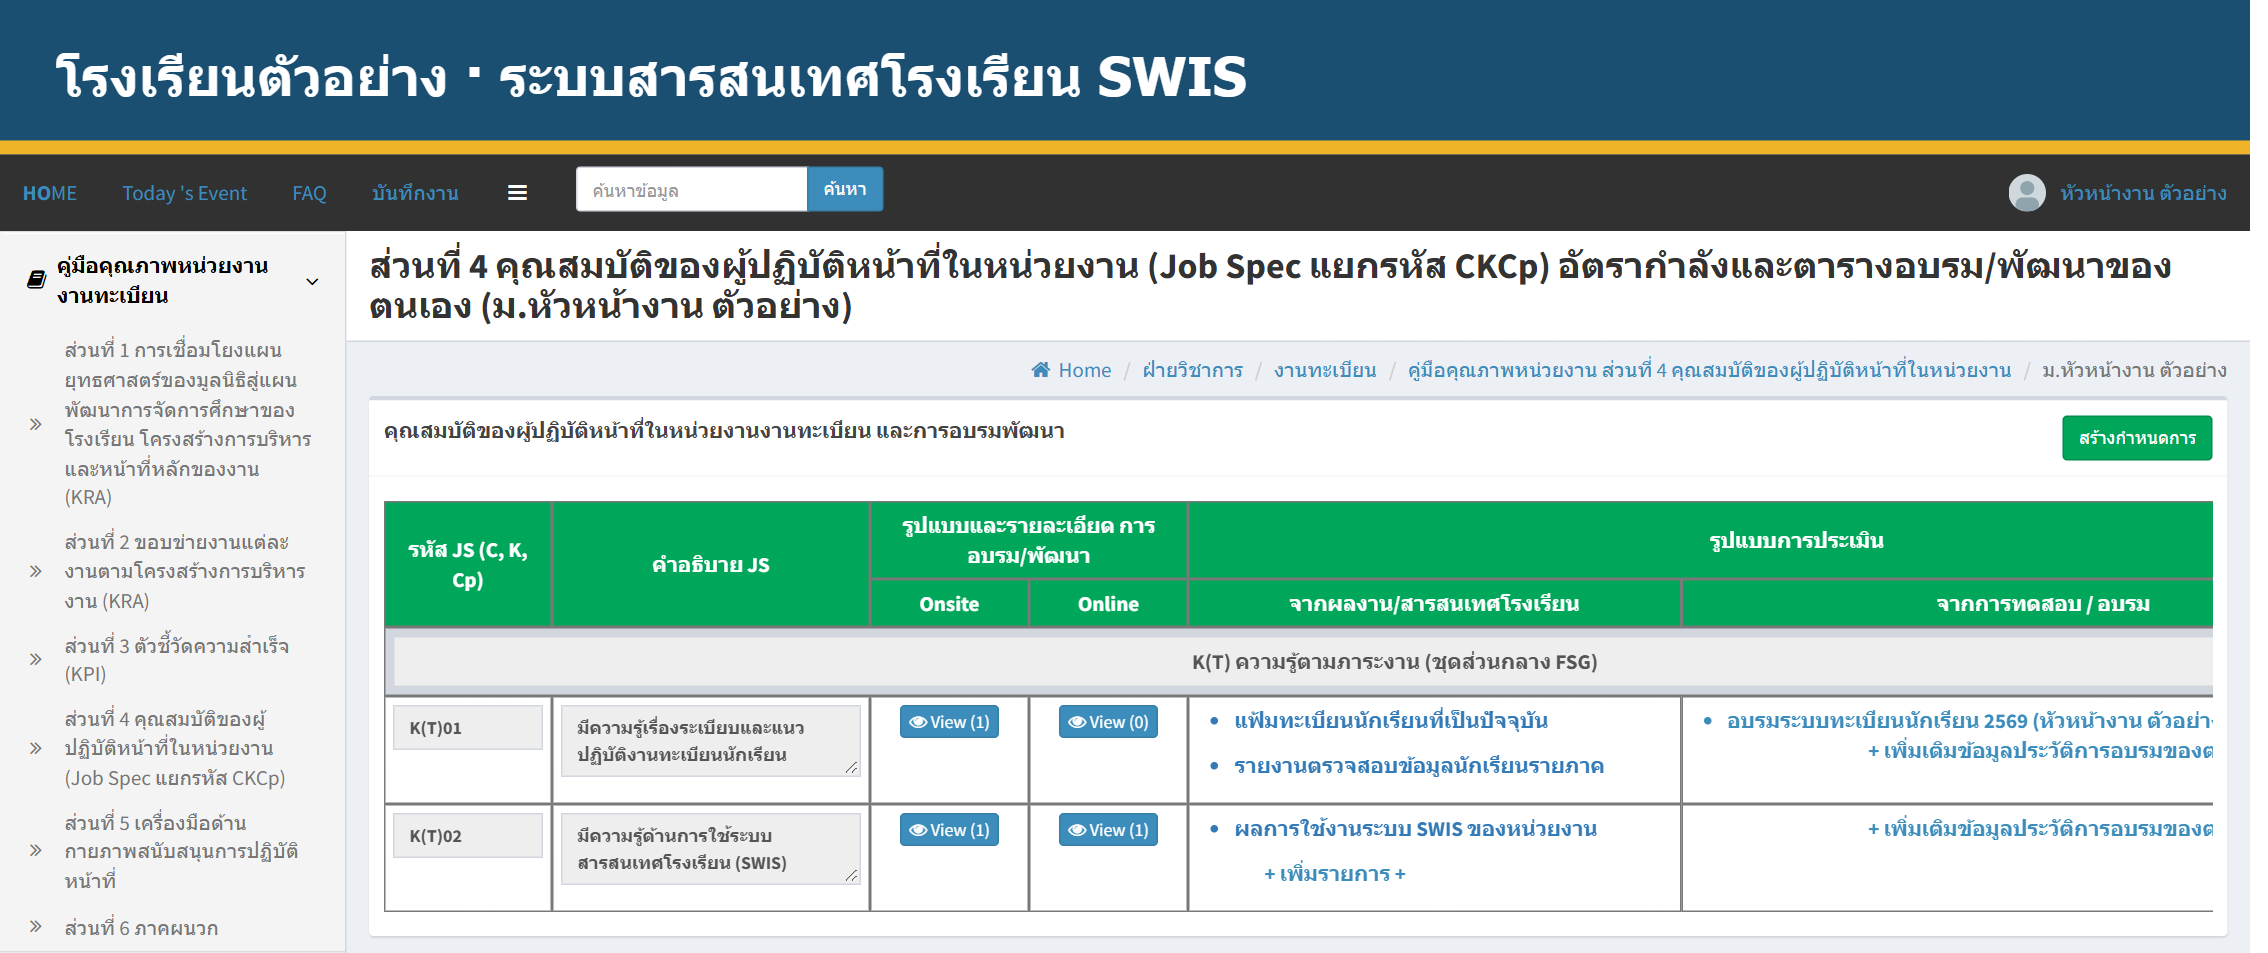The image size is (2268, 953).
Task: Open ส่วนที่ 2 ขอบข่ายงาน sidebar item
Action: [185, 571]
